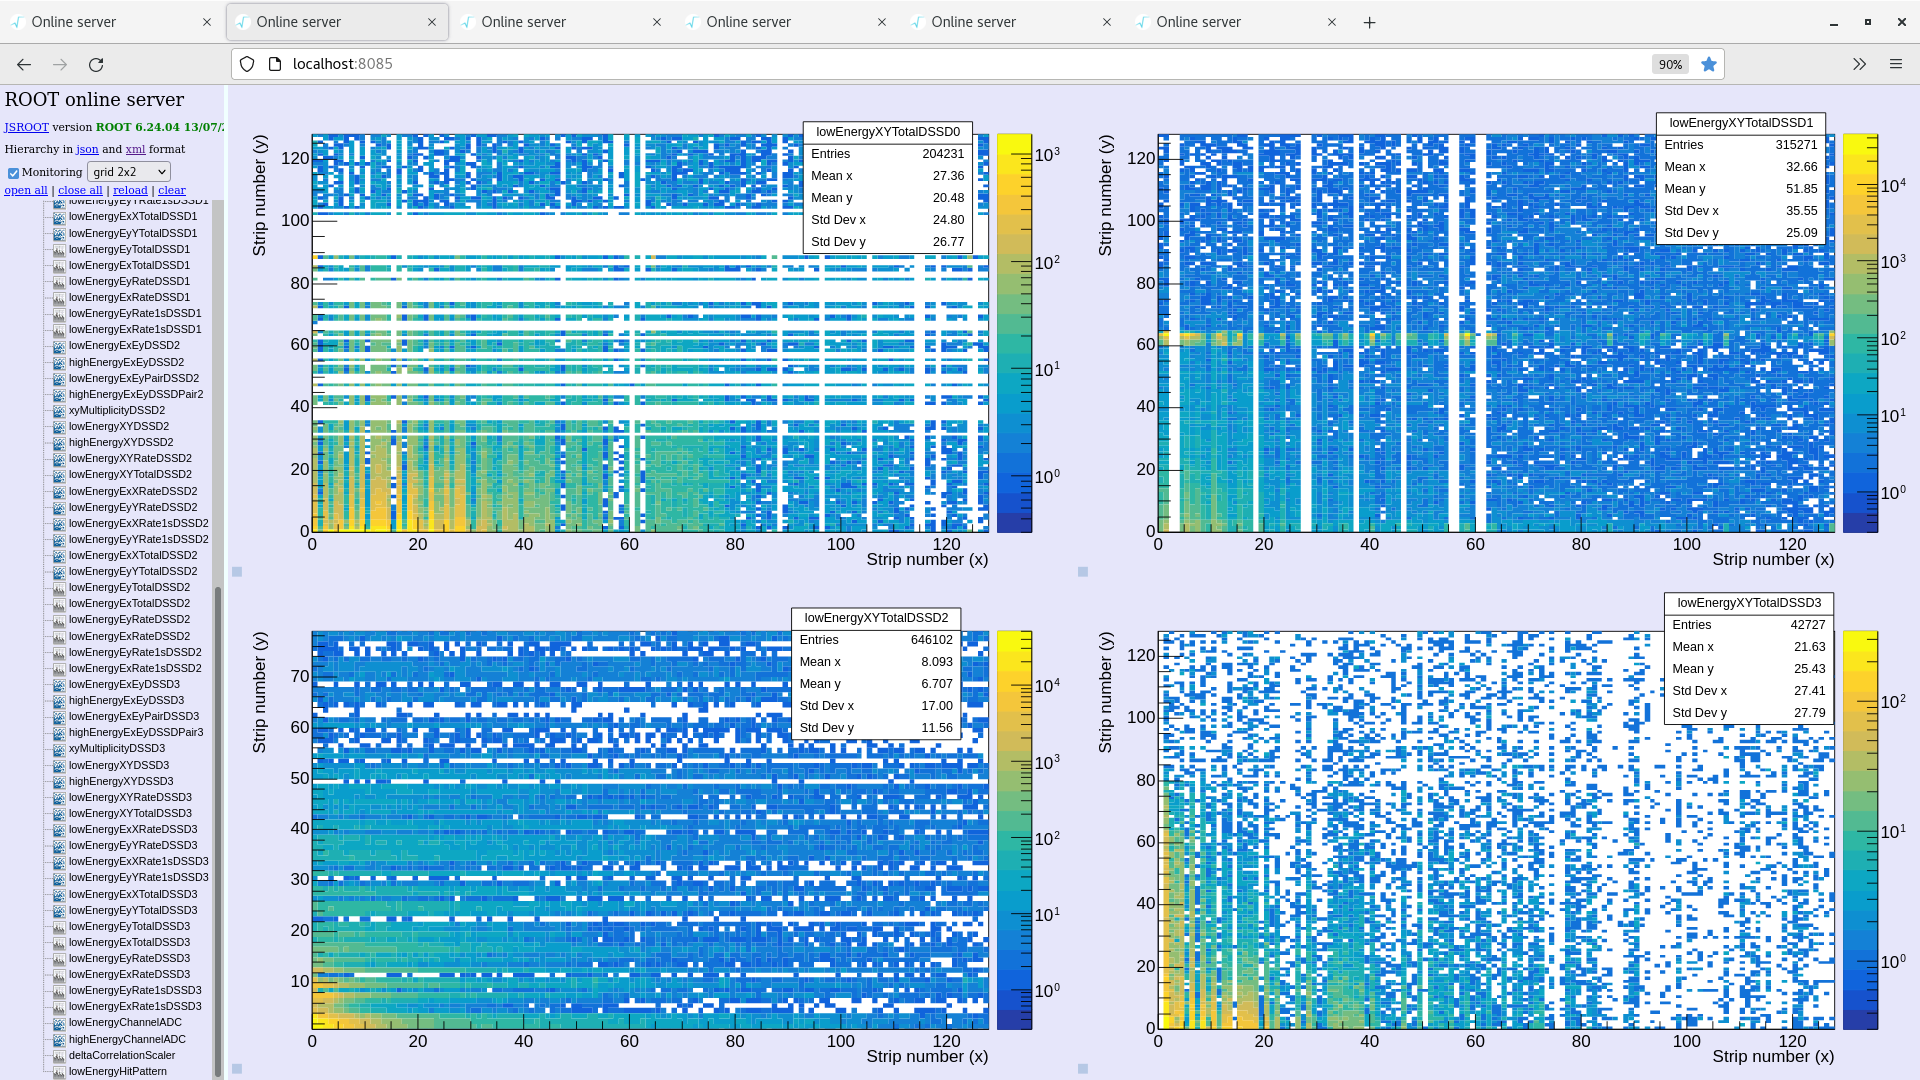Screen dimensions: 1920x1080
Task: Click the bookmark star icon in address bar
Action: (1709, 63)
